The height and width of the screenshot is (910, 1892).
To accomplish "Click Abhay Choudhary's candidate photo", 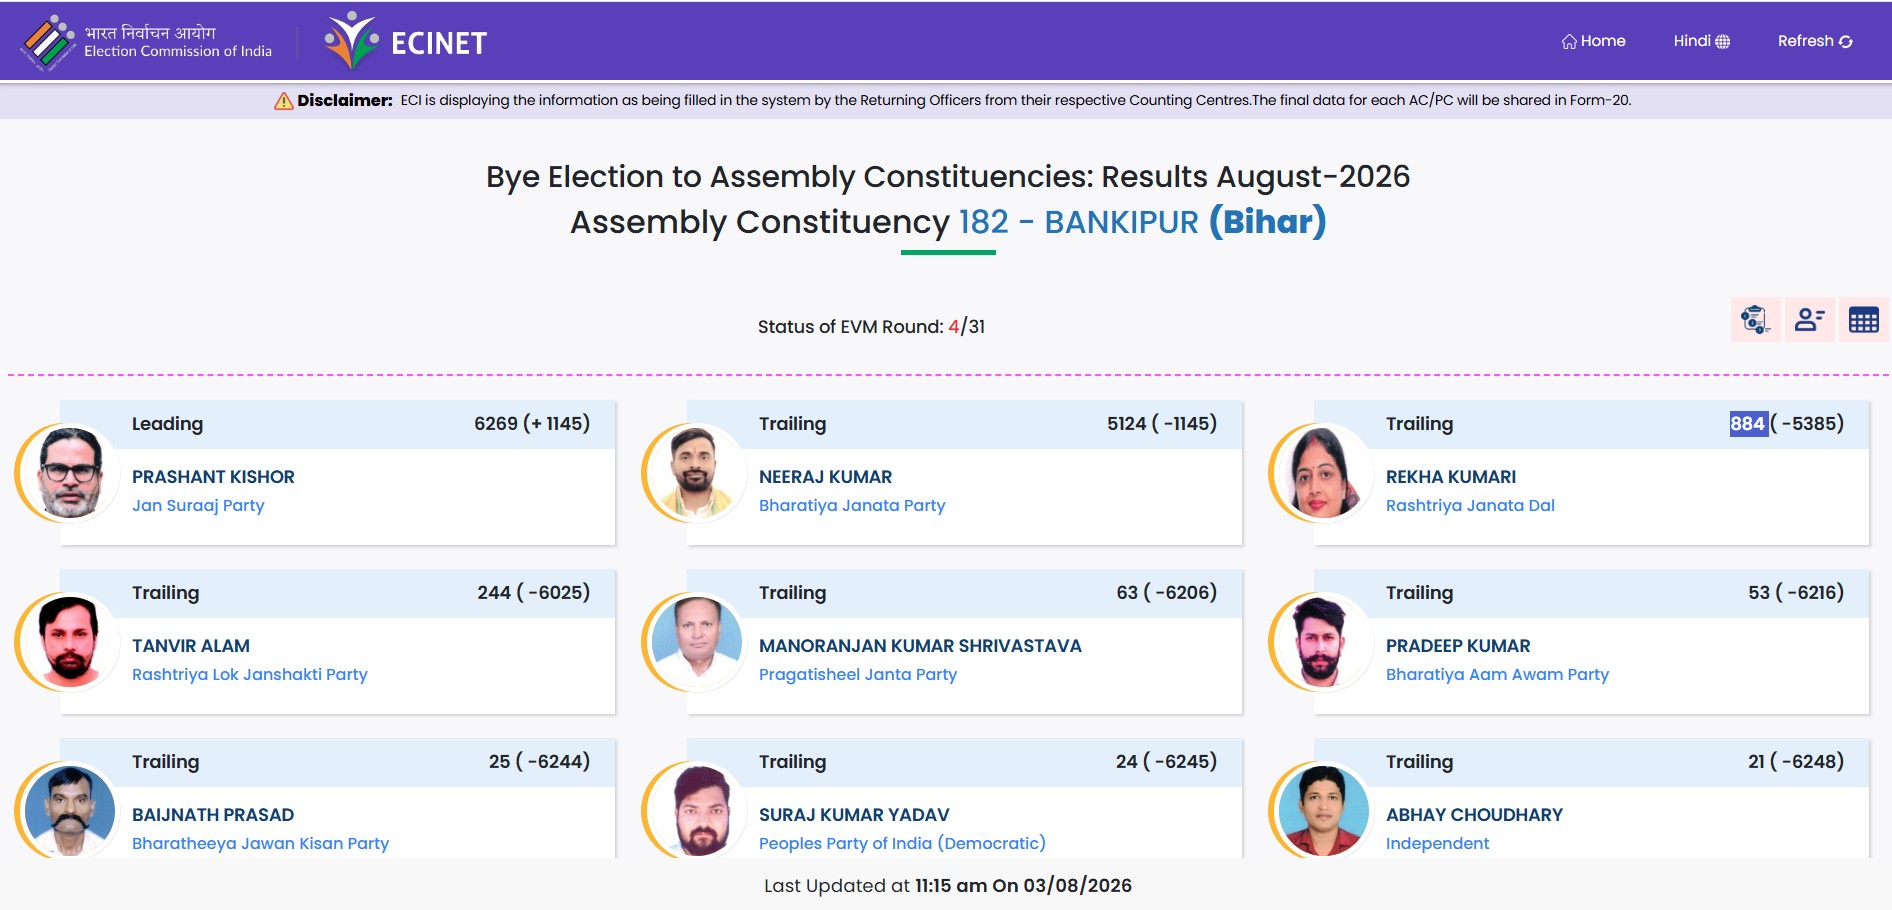I will (1323, 811).
